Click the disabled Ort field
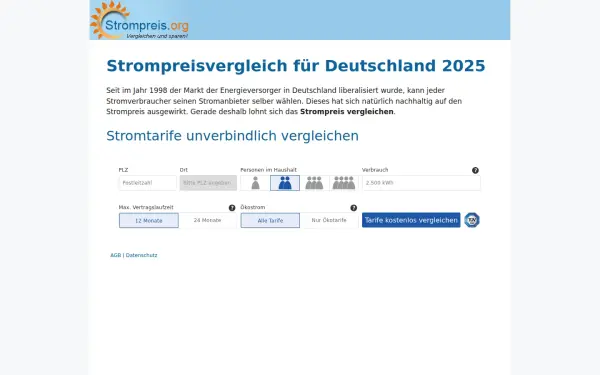Screen dimensions: 600x375 click(x=208, y=183)
